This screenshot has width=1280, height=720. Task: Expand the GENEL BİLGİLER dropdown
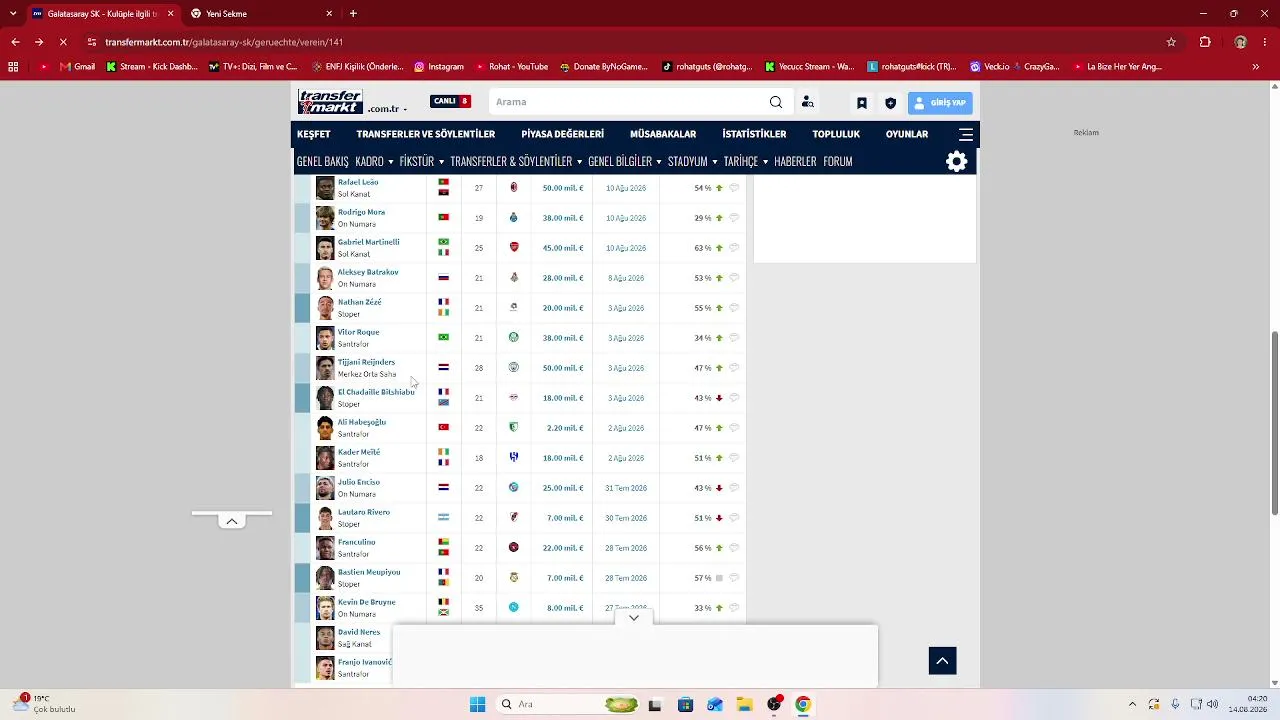[x=625, y=161]
